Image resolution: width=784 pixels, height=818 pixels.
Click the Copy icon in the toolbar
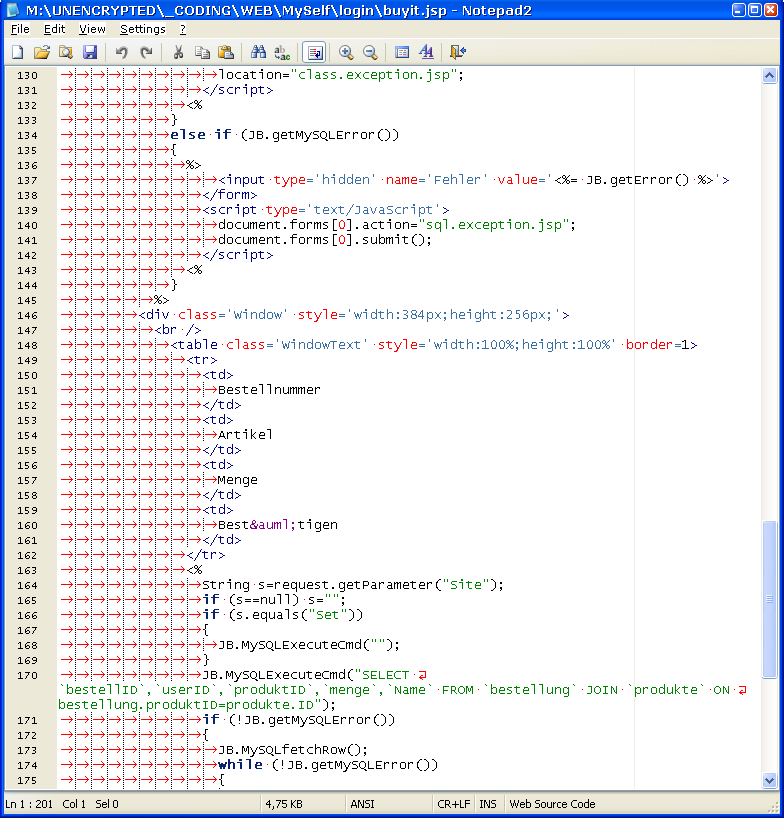tap(202, 52)
